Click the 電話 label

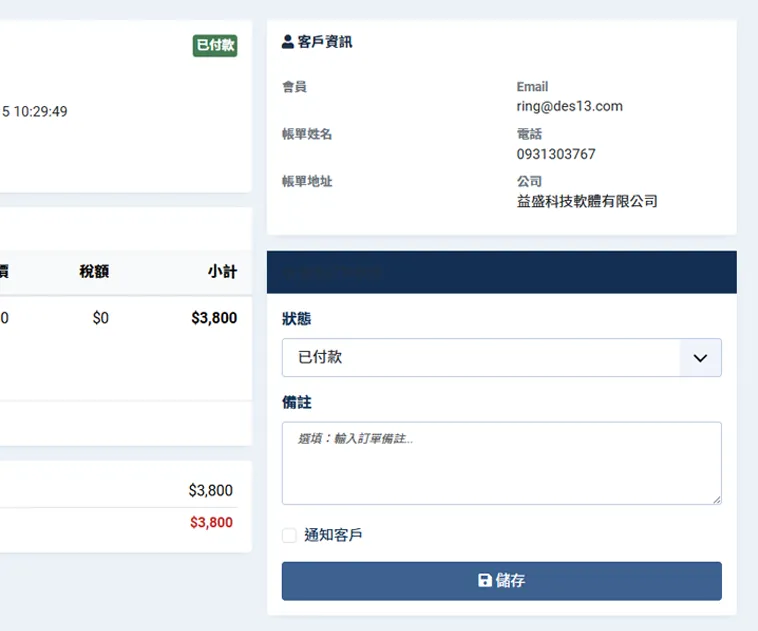tap(529, 134)
